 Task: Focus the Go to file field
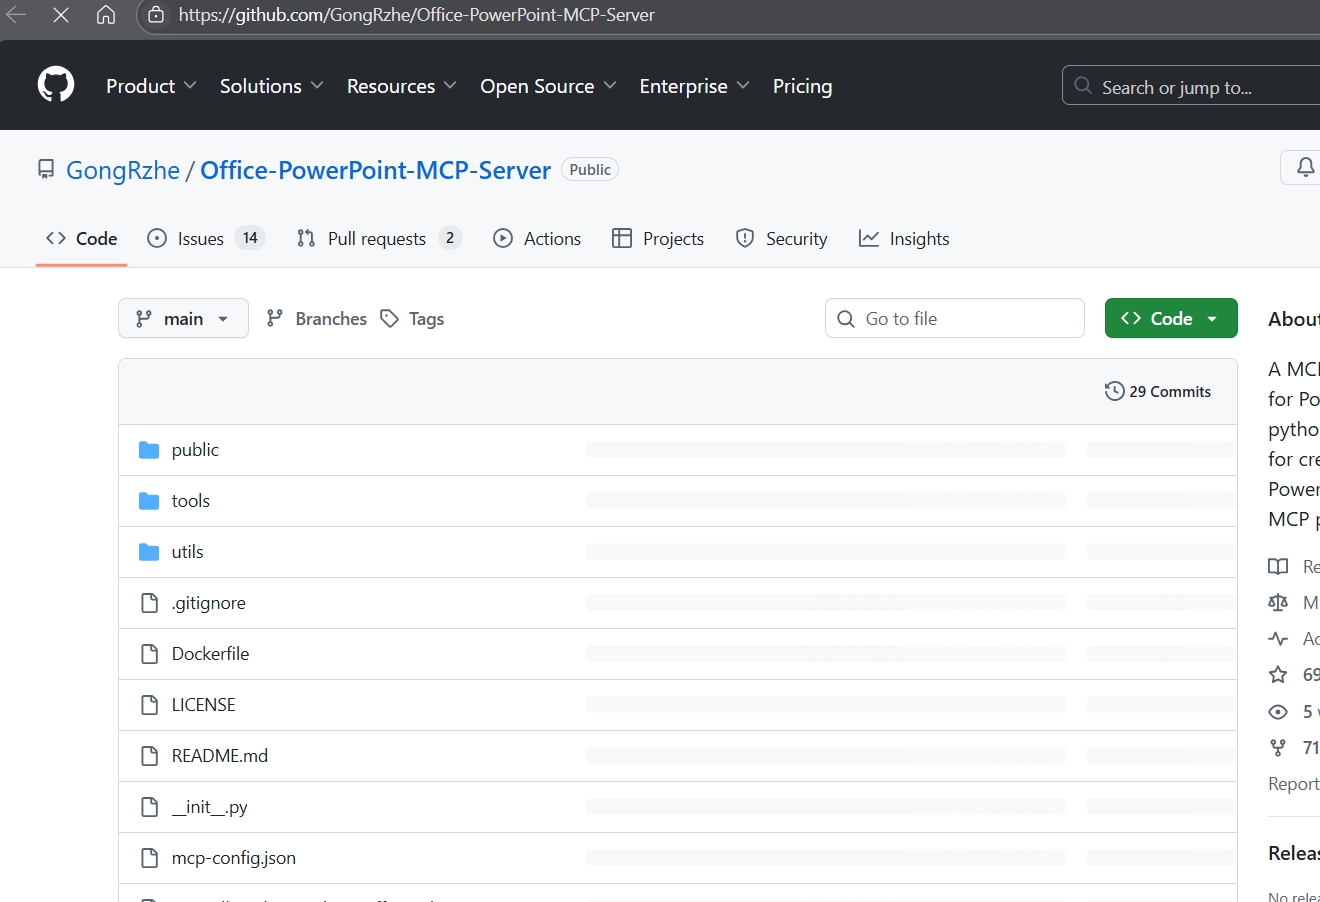pos(955,318)
